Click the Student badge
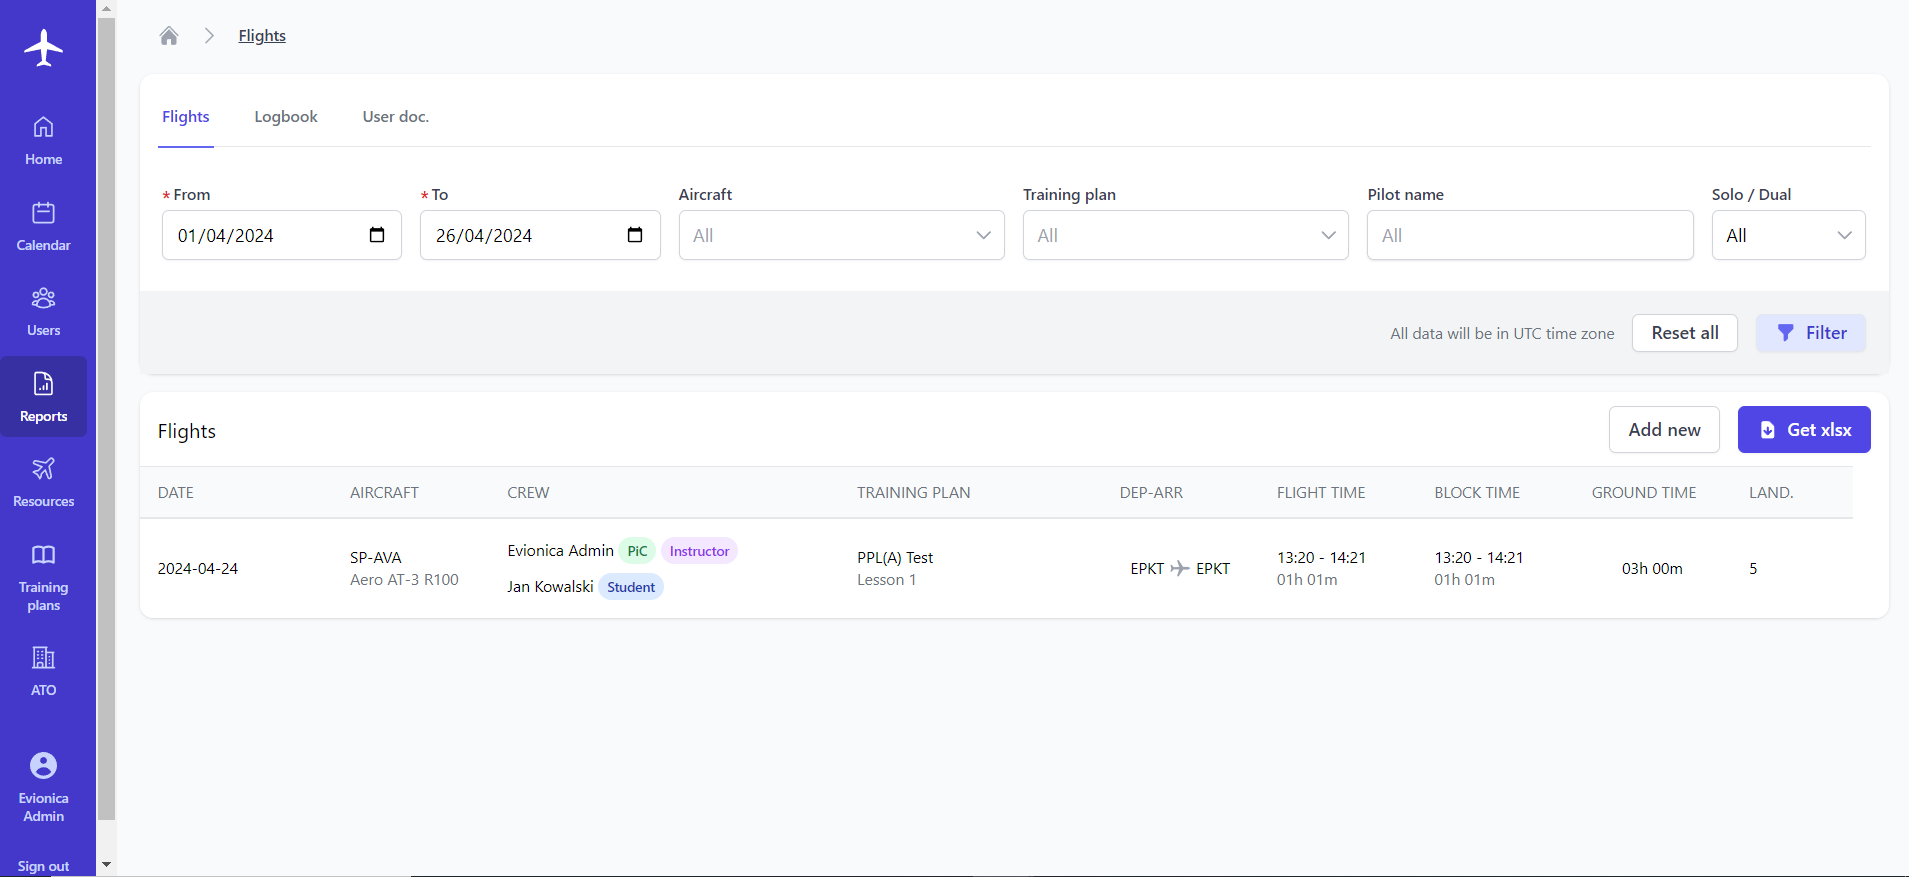Screen dimensions: 1909x877 coord(631,587)
